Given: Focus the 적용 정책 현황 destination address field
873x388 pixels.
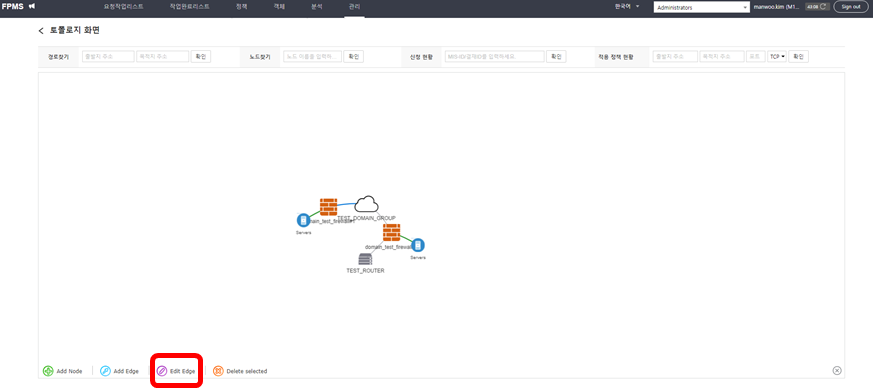Looking at the screenshot, I should 722,56.
